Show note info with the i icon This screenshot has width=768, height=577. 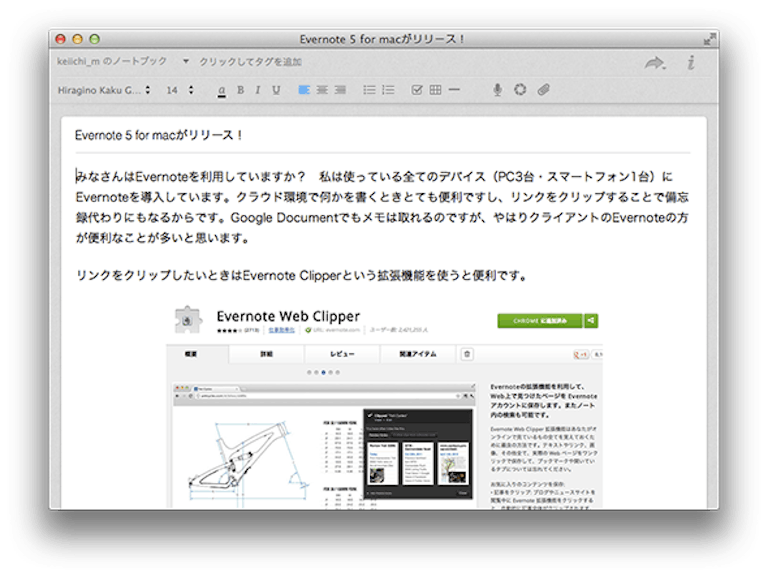(x=691, y=62)
